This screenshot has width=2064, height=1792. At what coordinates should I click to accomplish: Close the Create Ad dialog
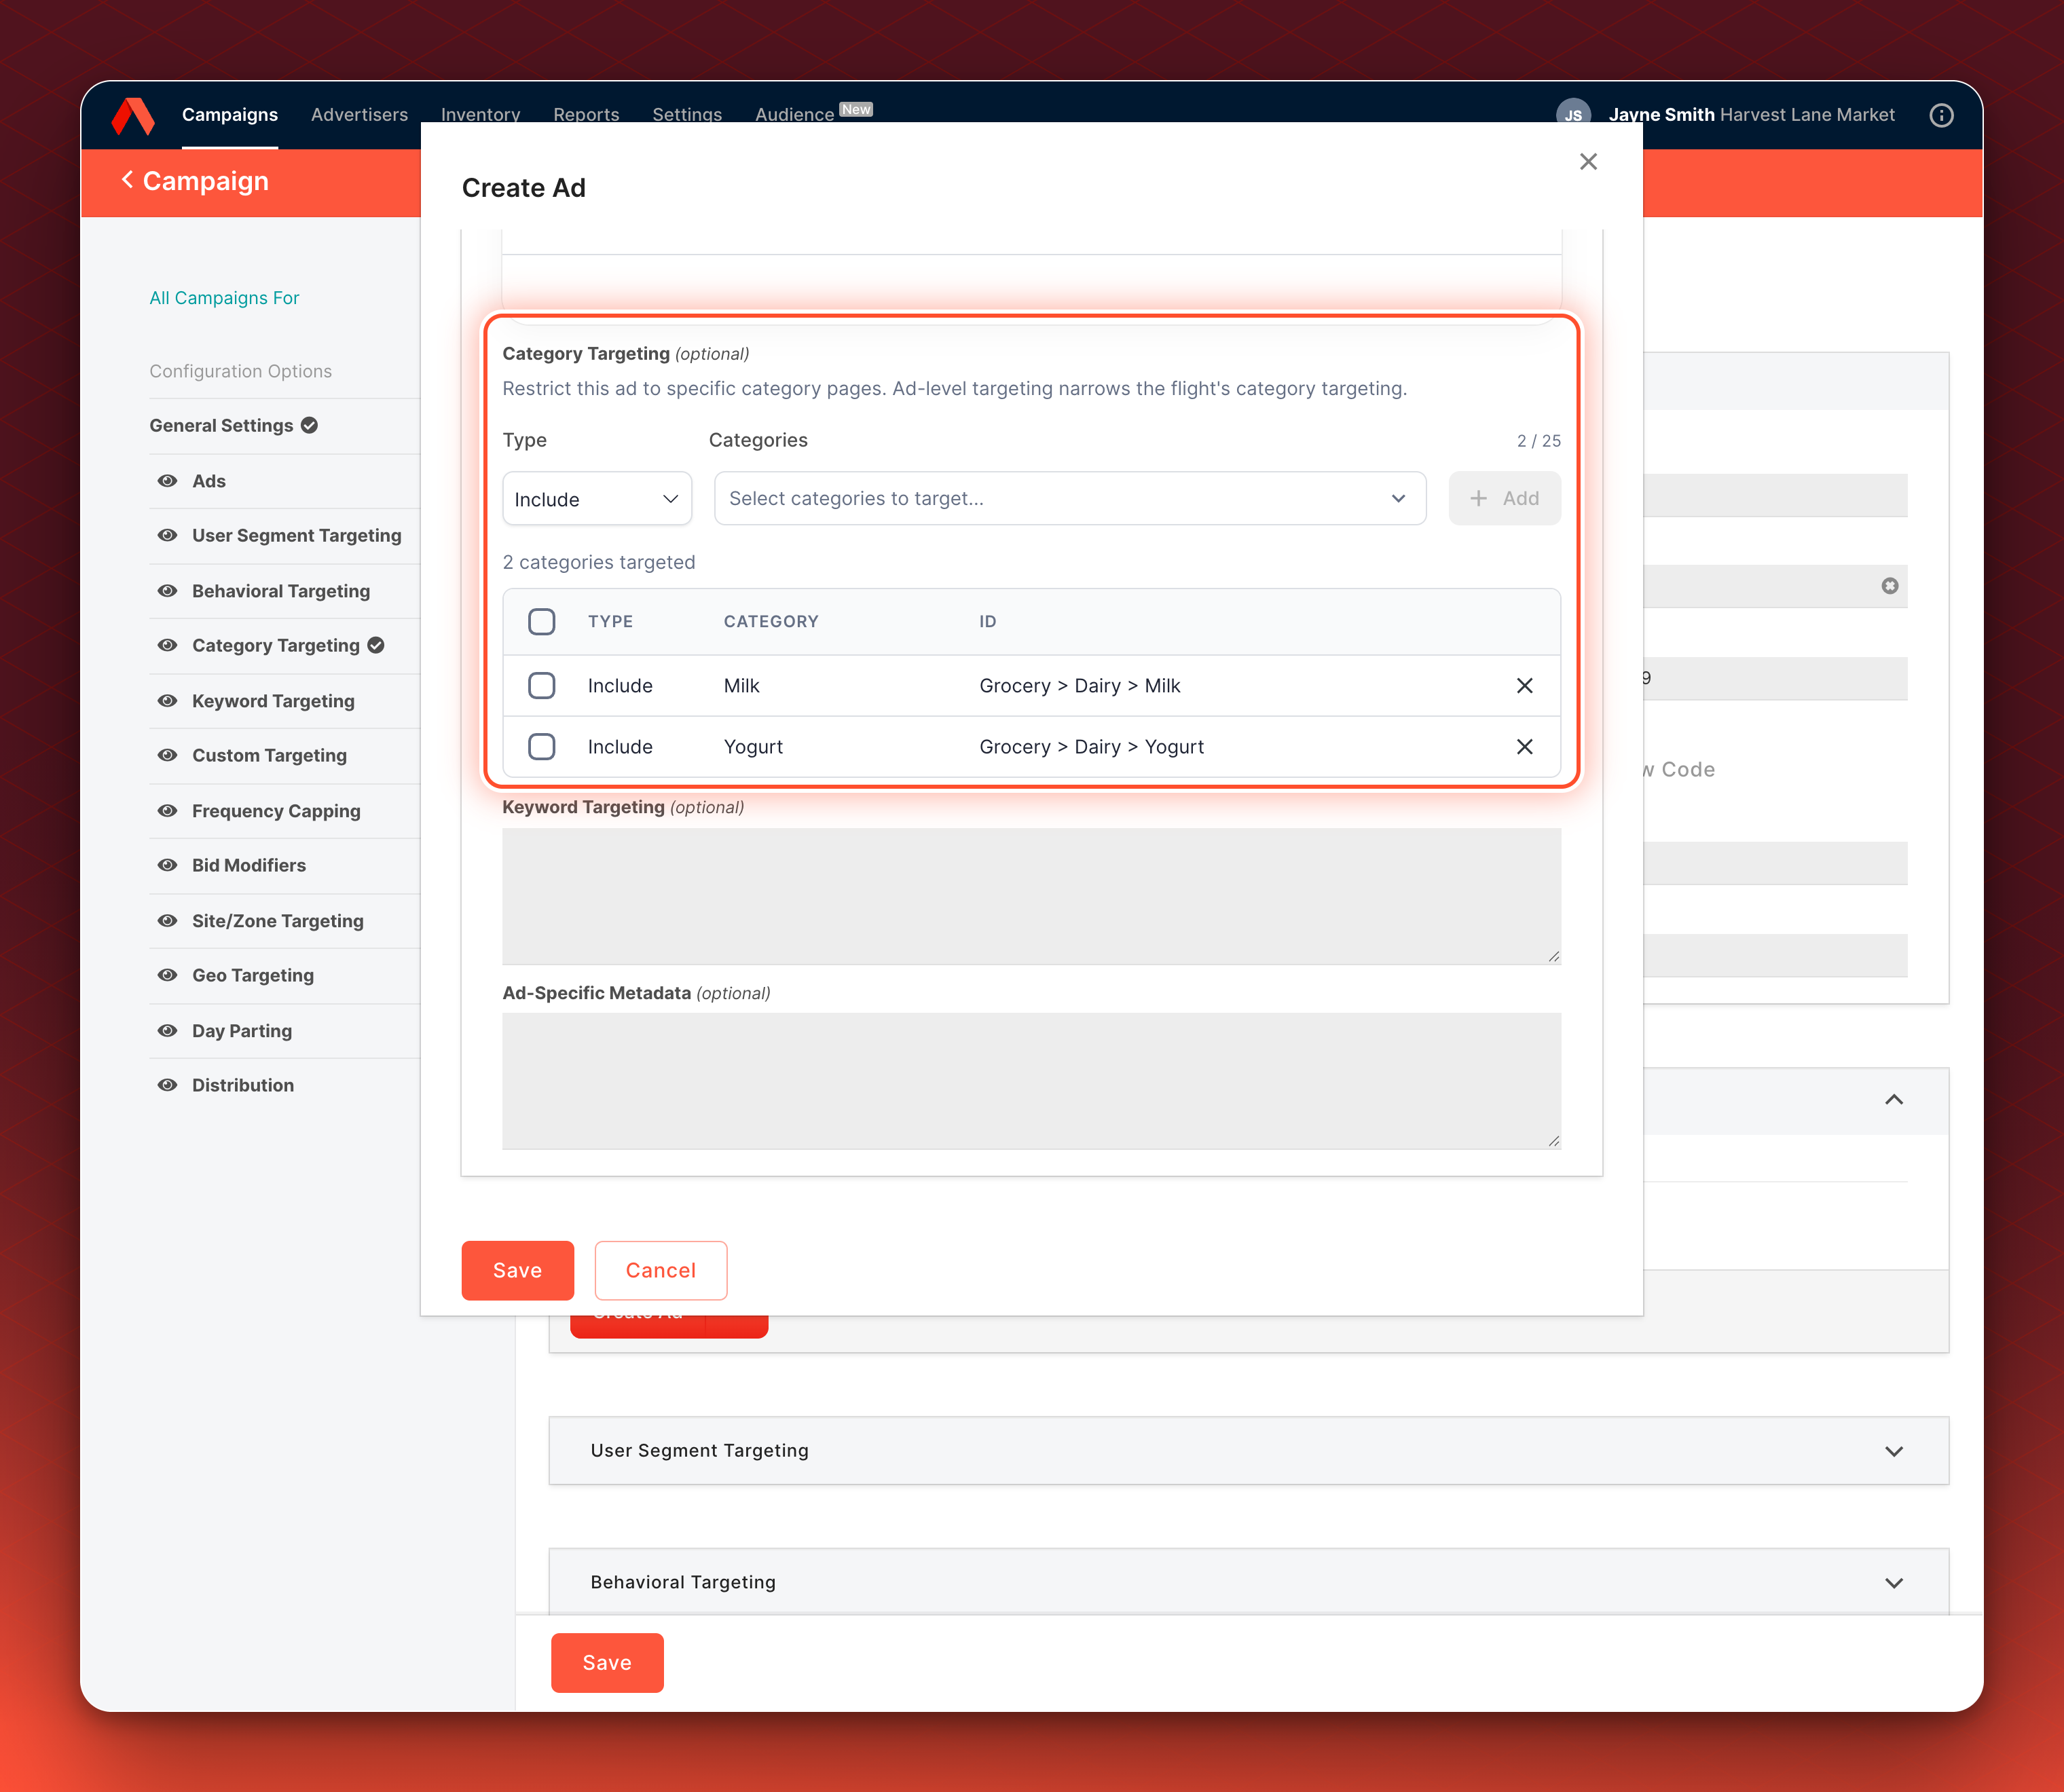coord(1588,162)
